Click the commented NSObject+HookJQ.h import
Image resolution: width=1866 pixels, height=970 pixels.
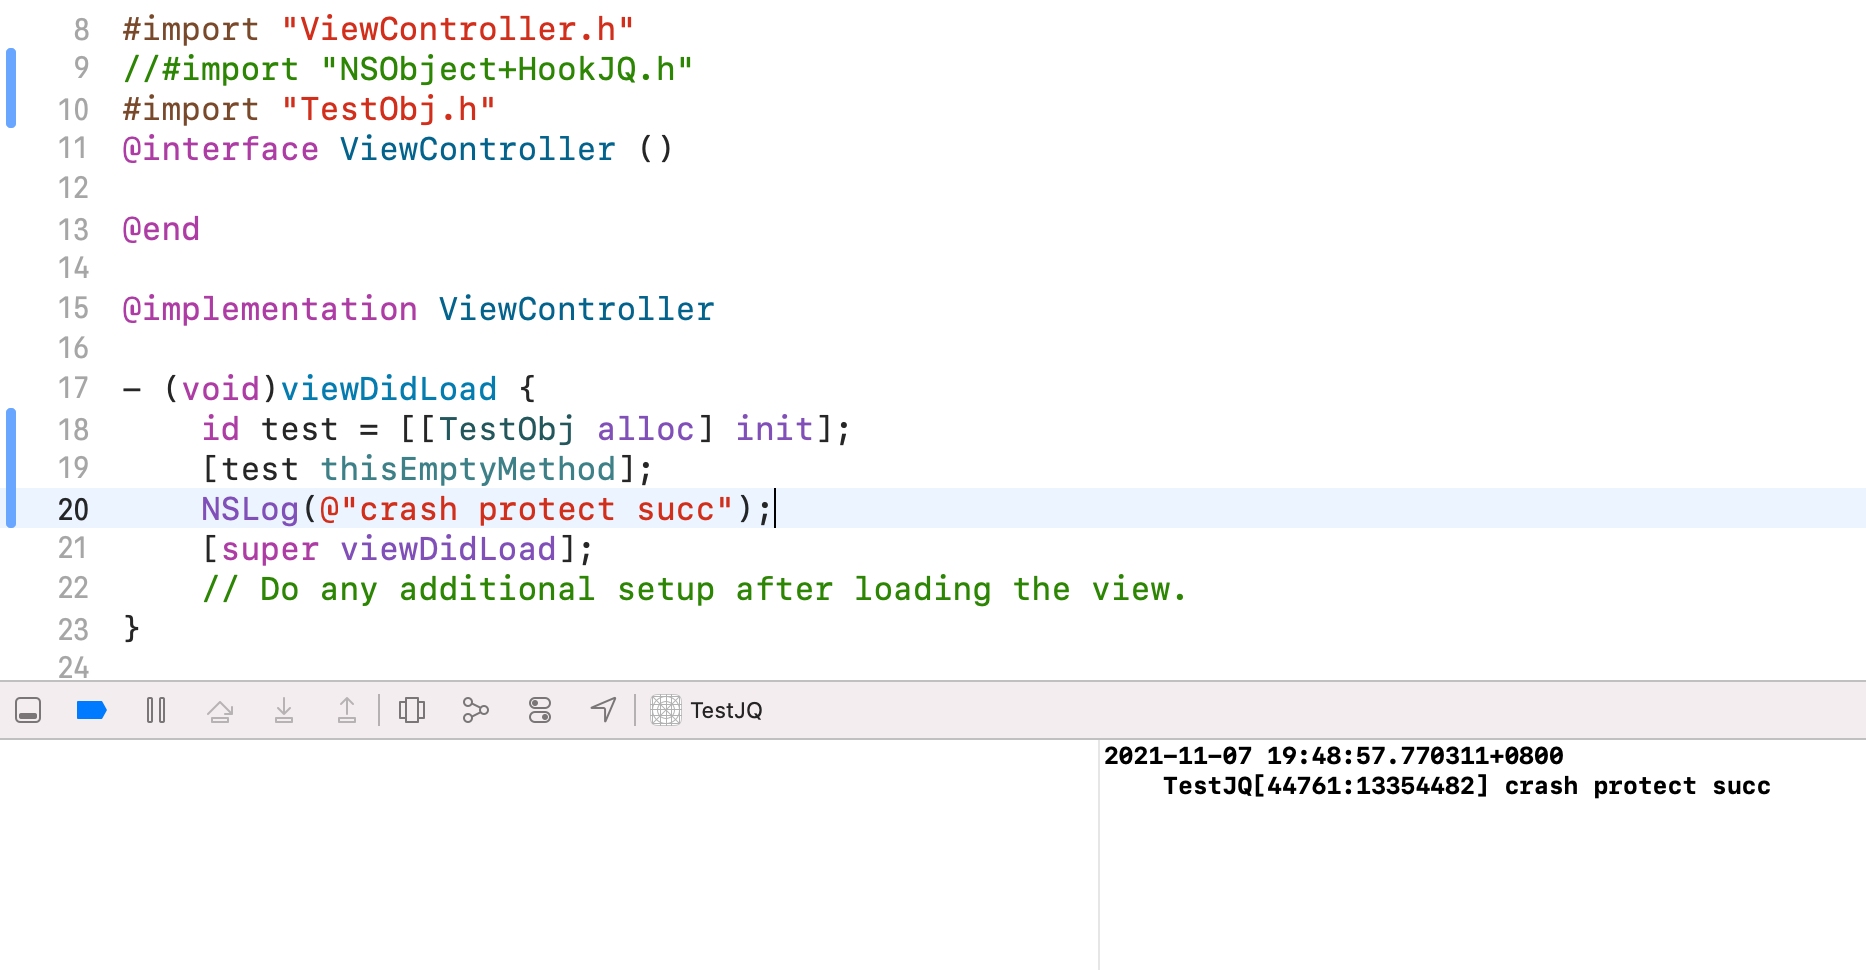[x=408, y=69]
